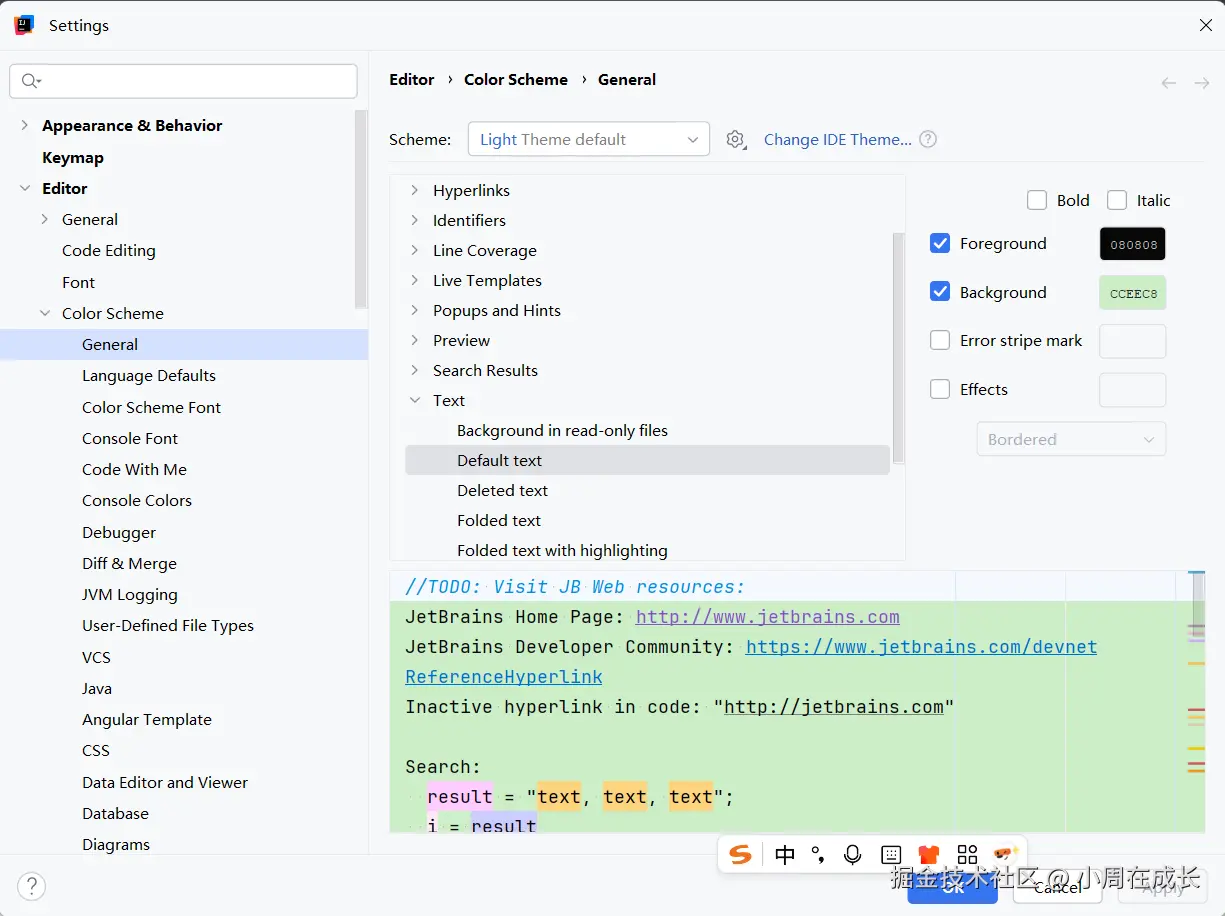Enable the Effects checkbox
The height and width of the screenshot is (916, 1225).
(940, 389)
